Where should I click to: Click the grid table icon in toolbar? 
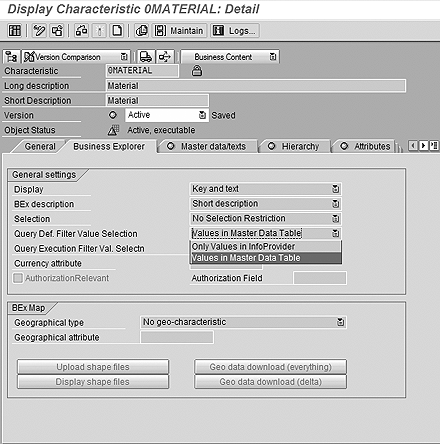point(15,31)
